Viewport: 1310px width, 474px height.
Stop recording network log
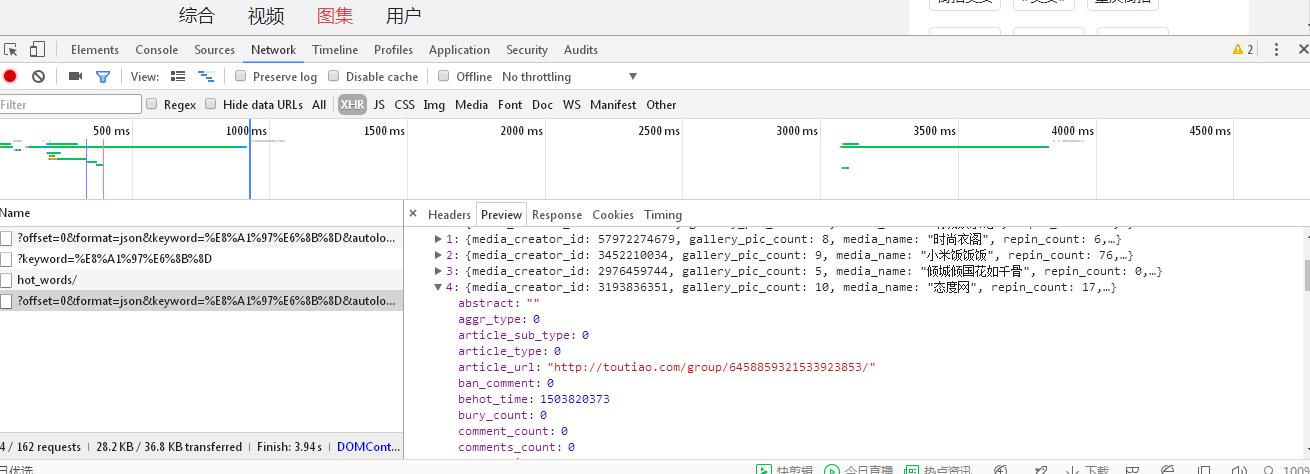(x=10, y=76)
